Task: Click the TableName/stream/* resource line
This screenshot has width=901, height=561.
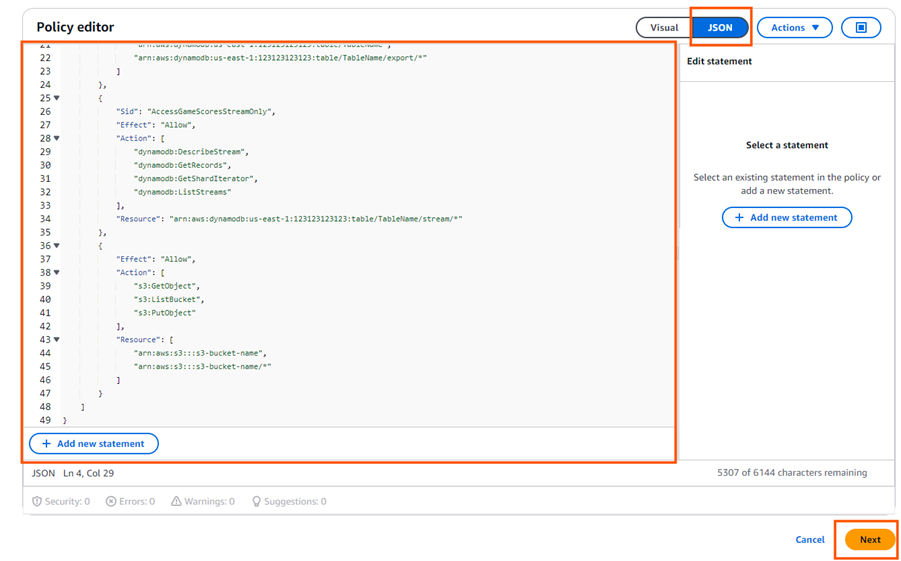Action: click(290, 219)
